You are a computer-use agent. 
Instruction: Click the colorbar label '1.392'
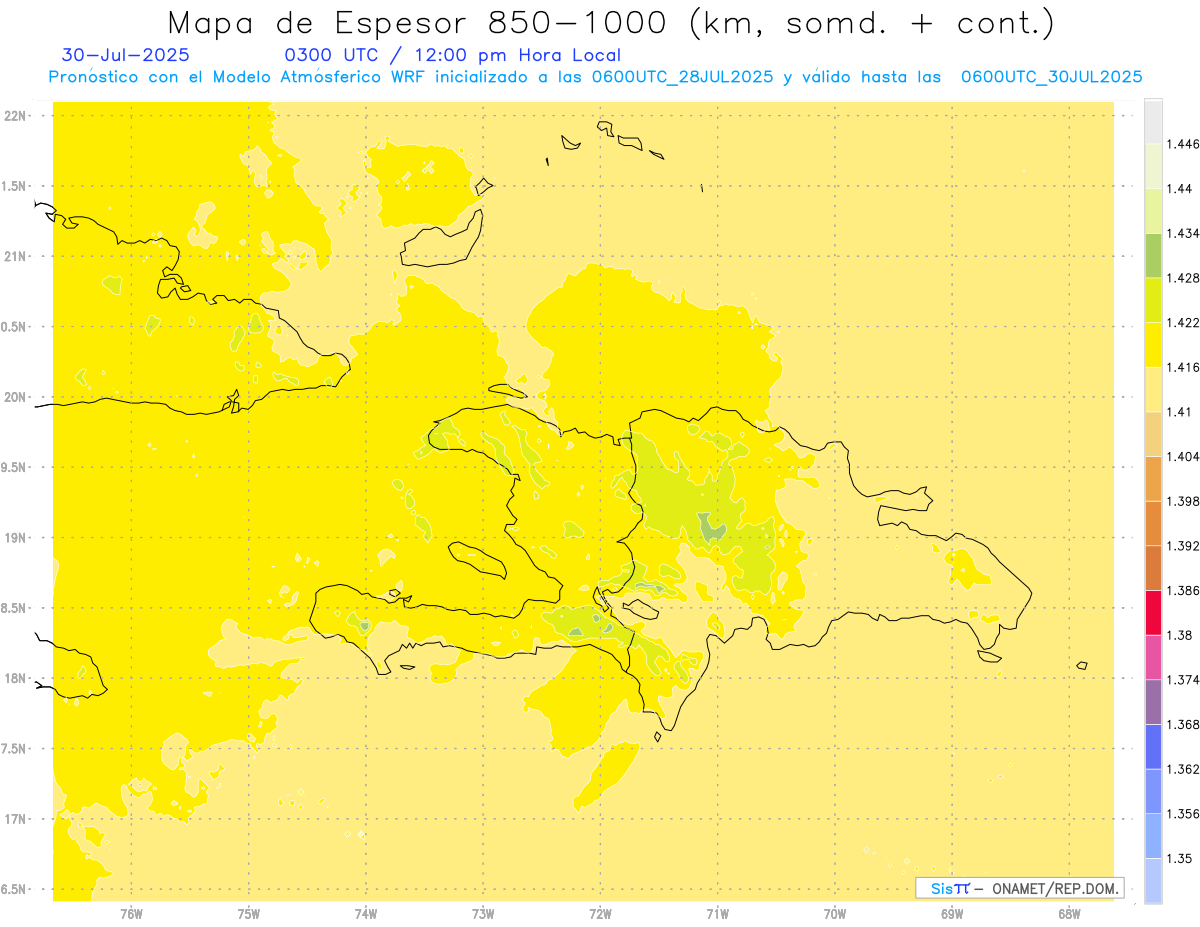click(x=1183, y=546)
